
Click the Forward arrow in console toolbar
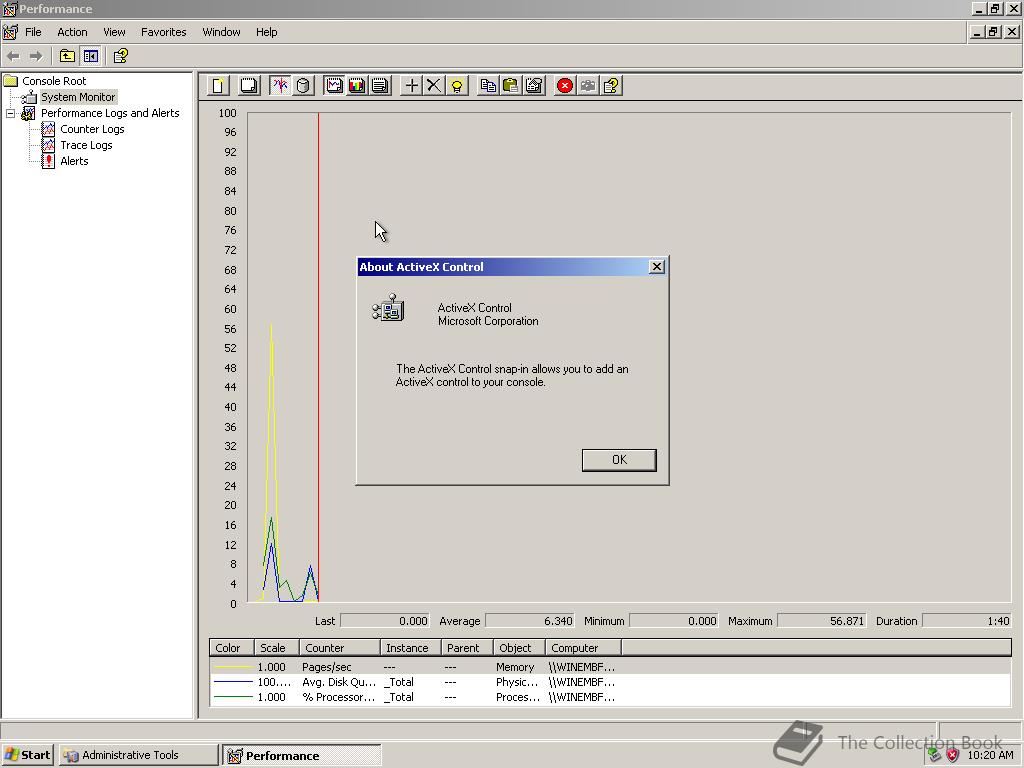pyautogui.click(x=36, y=56)
